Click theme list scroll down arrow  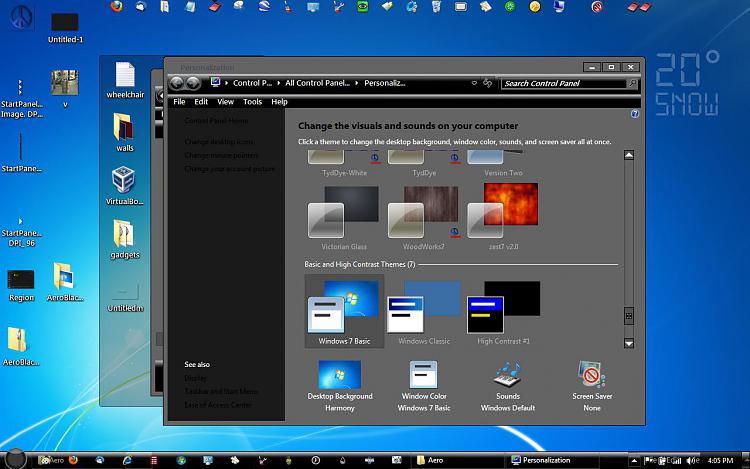tap(629, 343)
